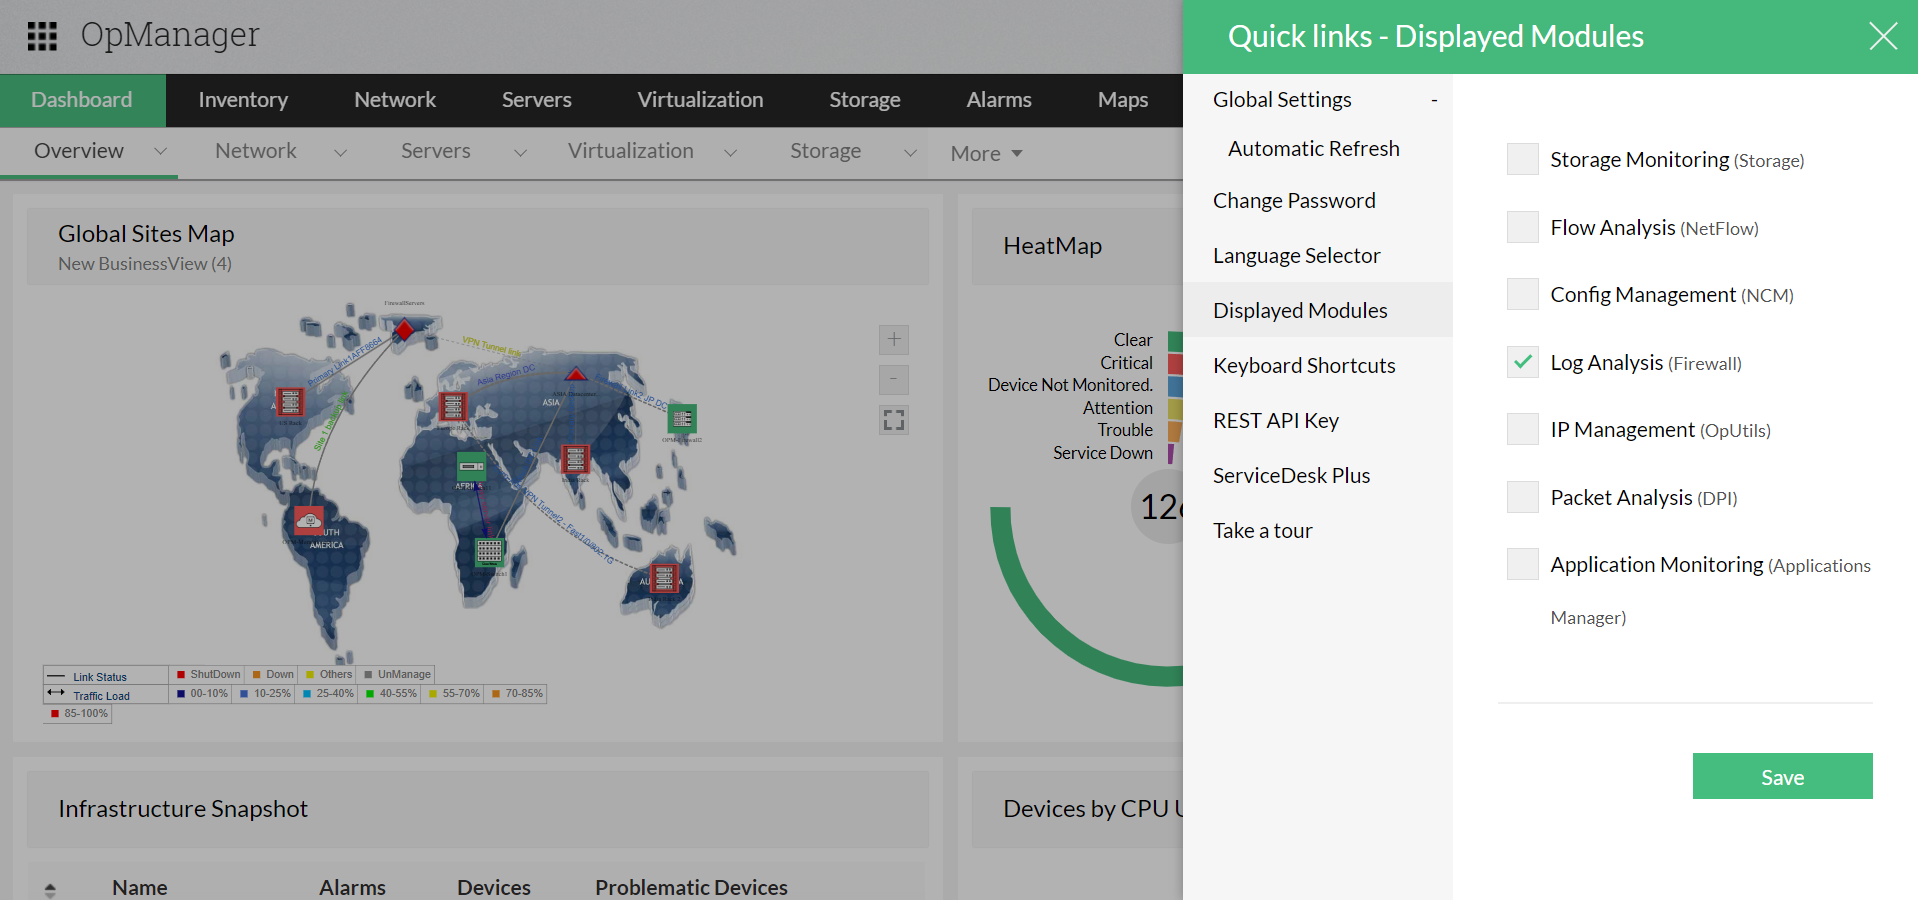This screenshot has height=900, width=1918.
Task: Click the ShutDown red legend square
Action: click(181, 675)
